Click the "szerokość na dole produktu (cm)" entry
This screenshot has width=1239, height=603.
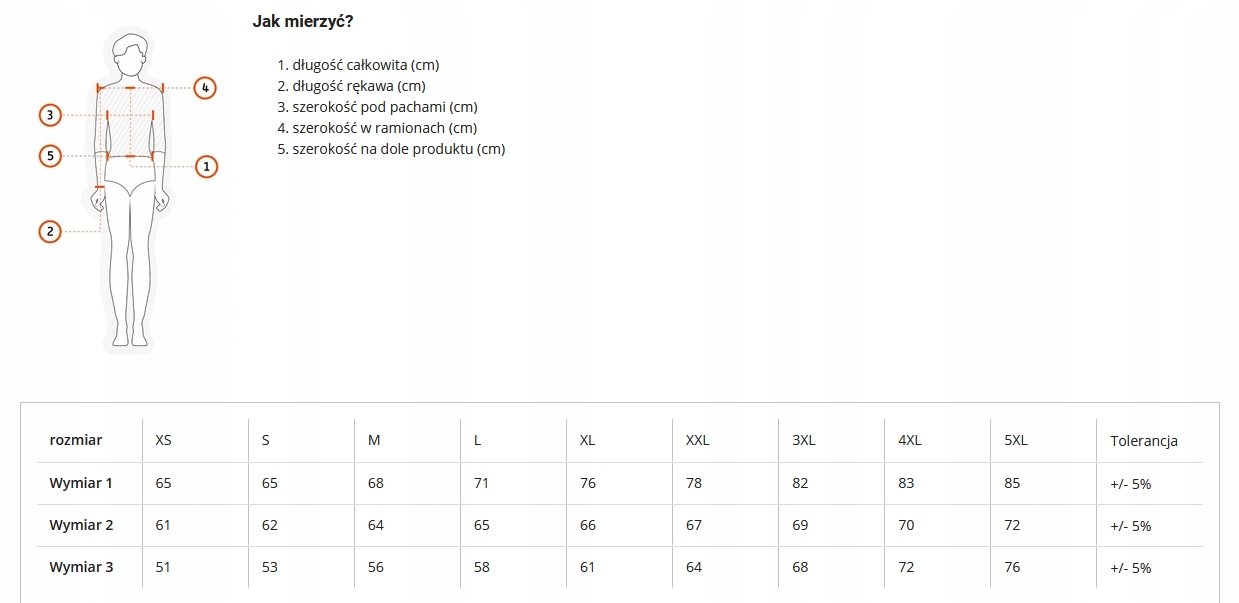click(399, 149)
